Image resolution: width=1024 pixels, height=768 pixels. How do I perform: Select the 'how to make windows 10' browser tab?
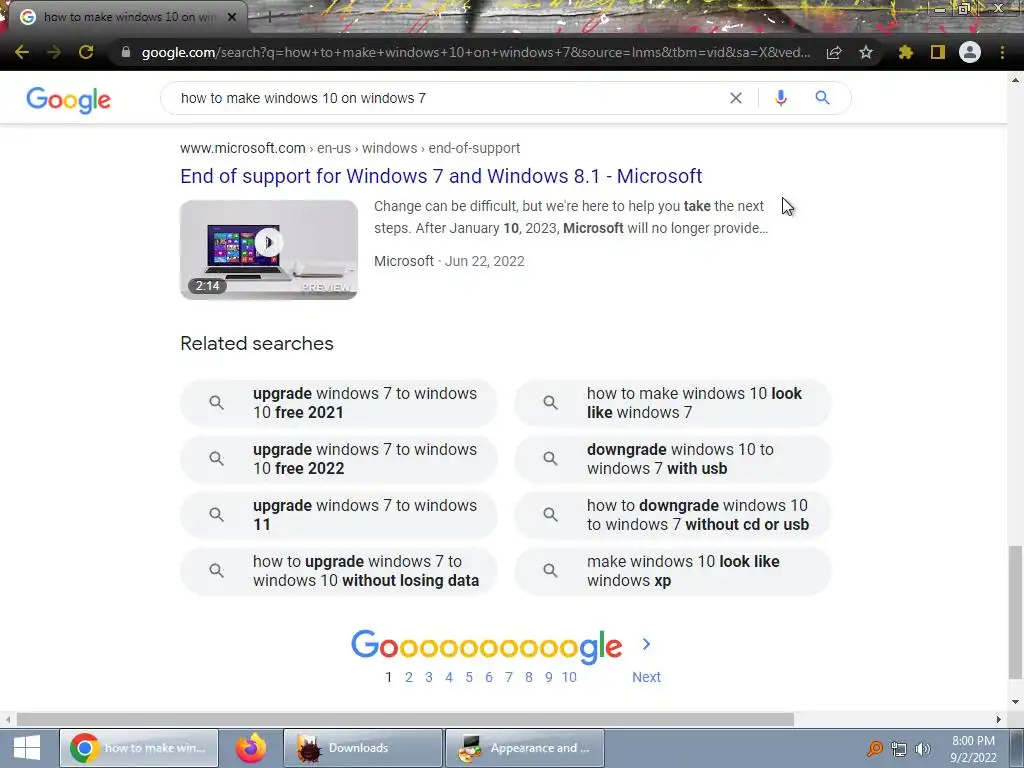pos(127,17)
